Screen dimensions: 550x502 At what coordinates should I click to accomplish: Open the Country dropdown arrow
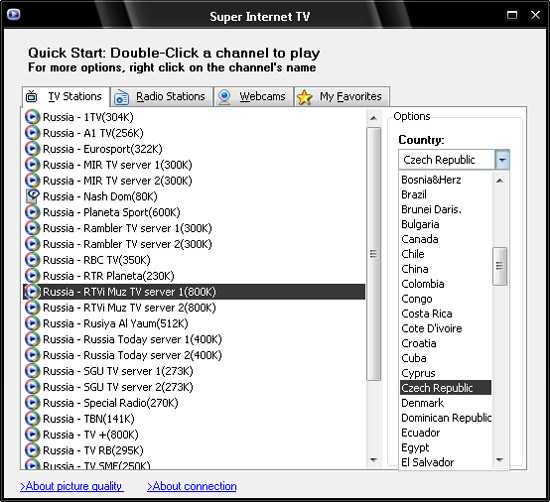502,160
